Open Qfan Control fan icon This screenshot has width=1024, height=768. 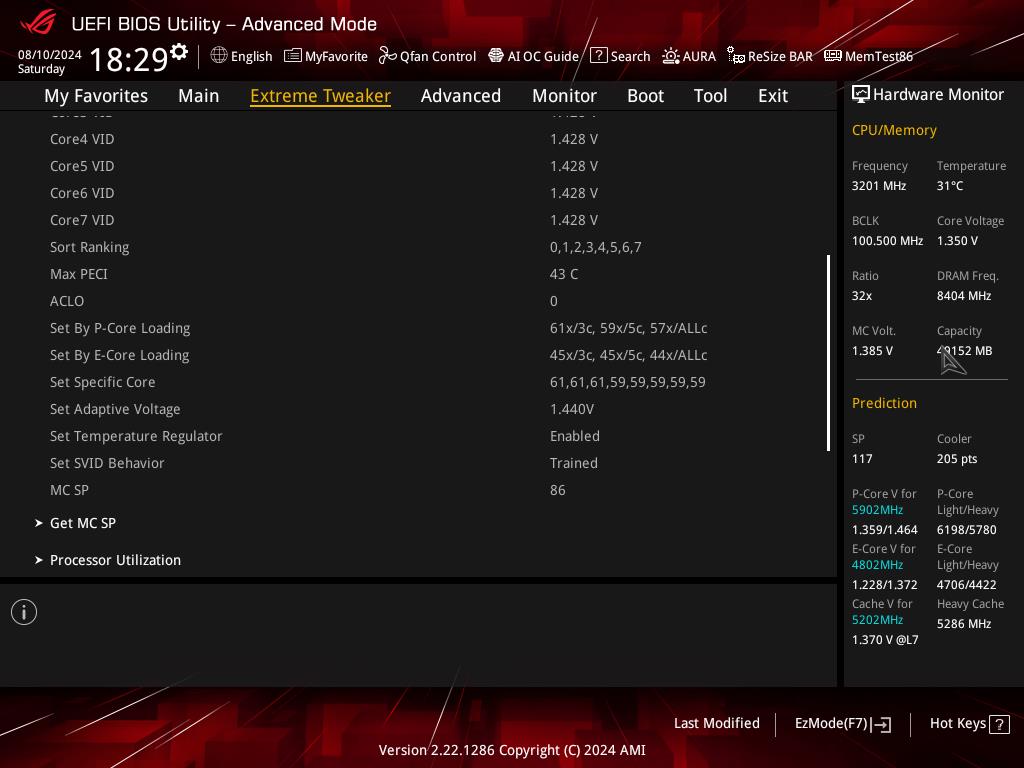click(x=387, y=56)
